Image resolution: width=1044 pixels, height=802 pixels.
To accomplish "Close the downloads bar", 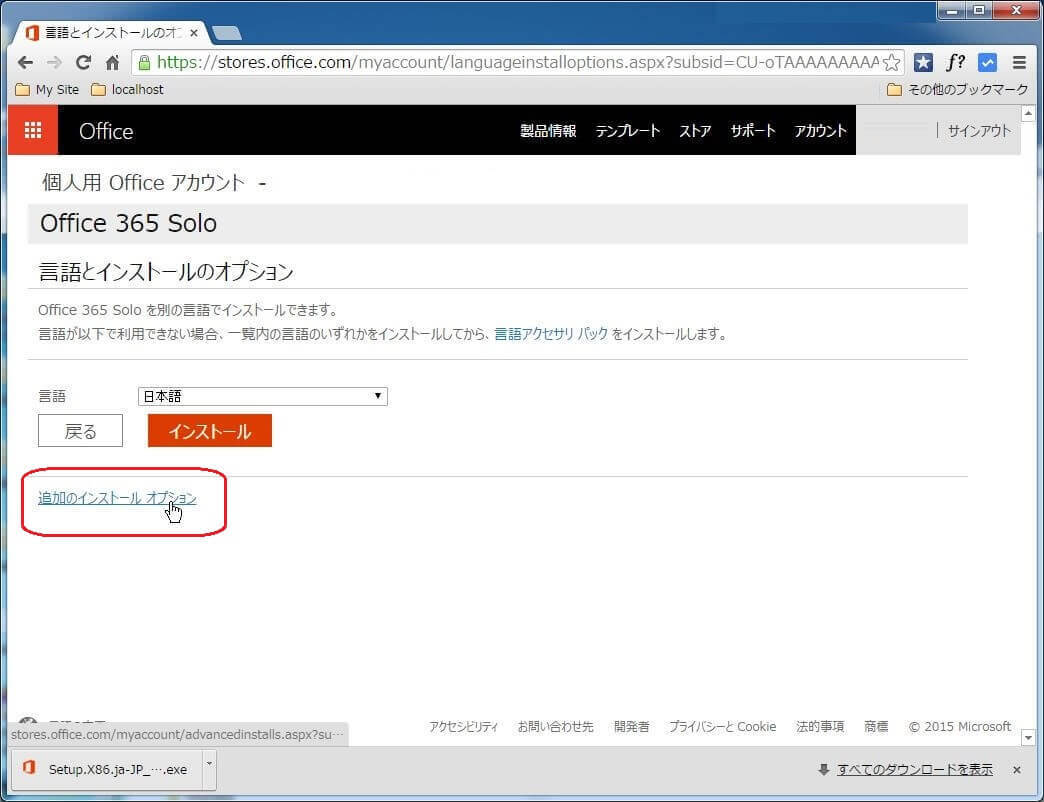I will (x=1017, y=770).
